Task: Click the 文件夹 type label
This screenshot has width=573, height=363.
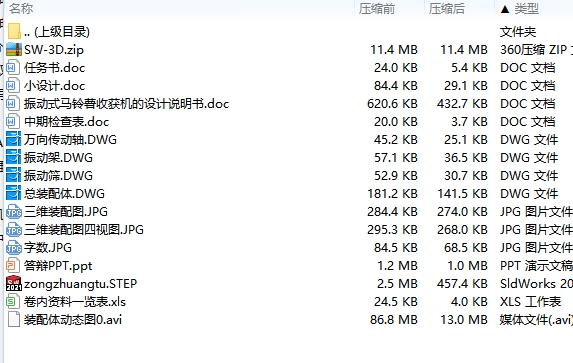Action: pos(518,32)
